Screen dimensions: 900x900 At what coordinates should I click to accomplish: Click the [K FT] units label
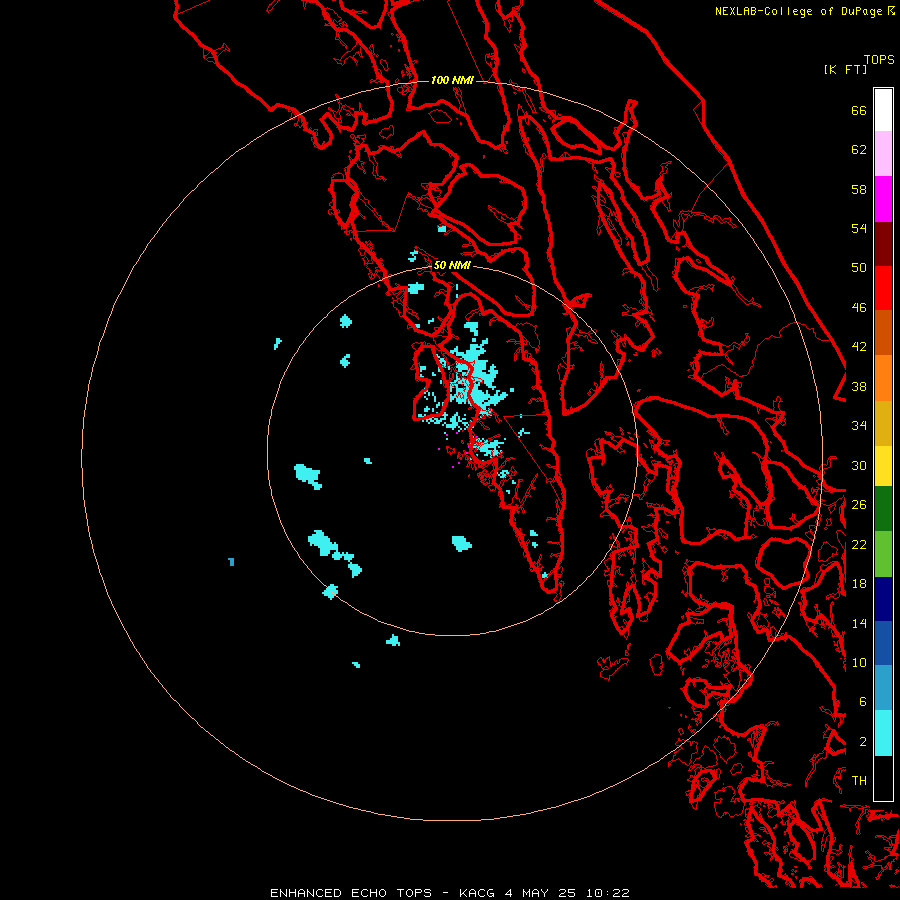(845, 69)
